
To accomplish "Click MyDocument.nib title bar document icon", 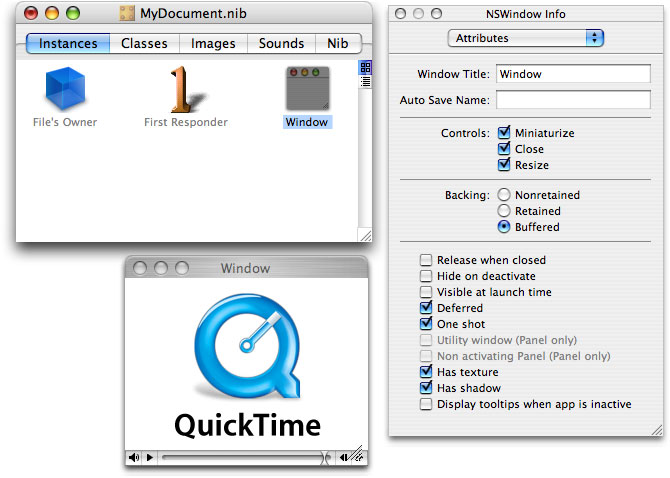I will [127, 13].
